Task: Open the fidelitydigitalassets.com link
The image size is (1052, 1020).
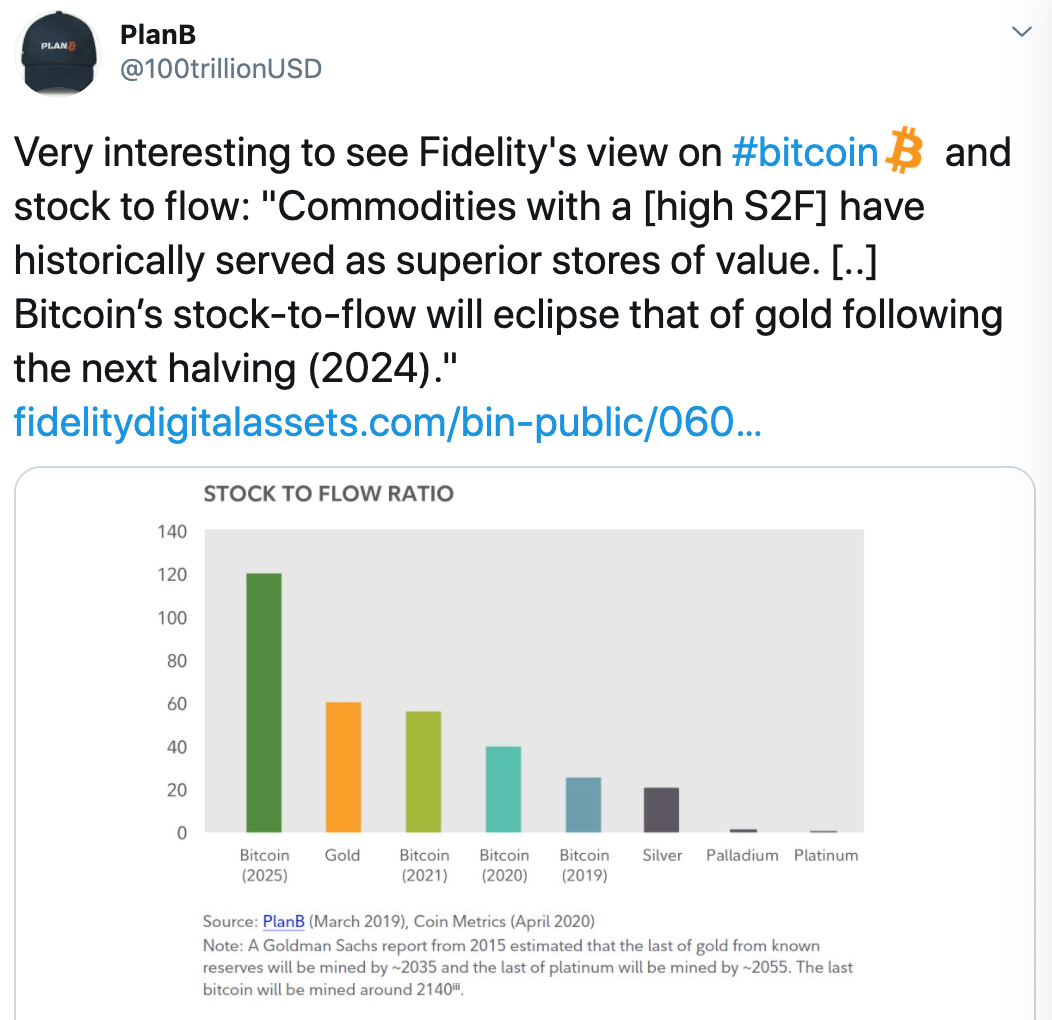Action: click(x=387, y=422)
